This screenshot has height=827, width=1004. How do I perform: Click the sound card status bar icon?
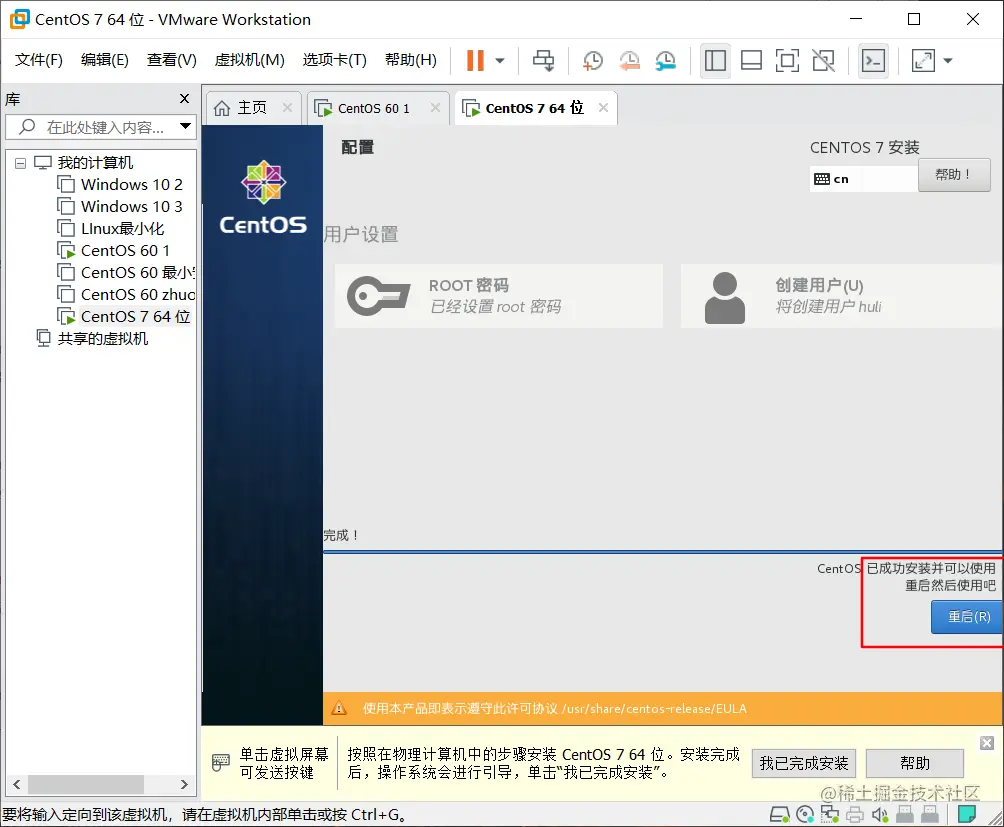point(880,815)
